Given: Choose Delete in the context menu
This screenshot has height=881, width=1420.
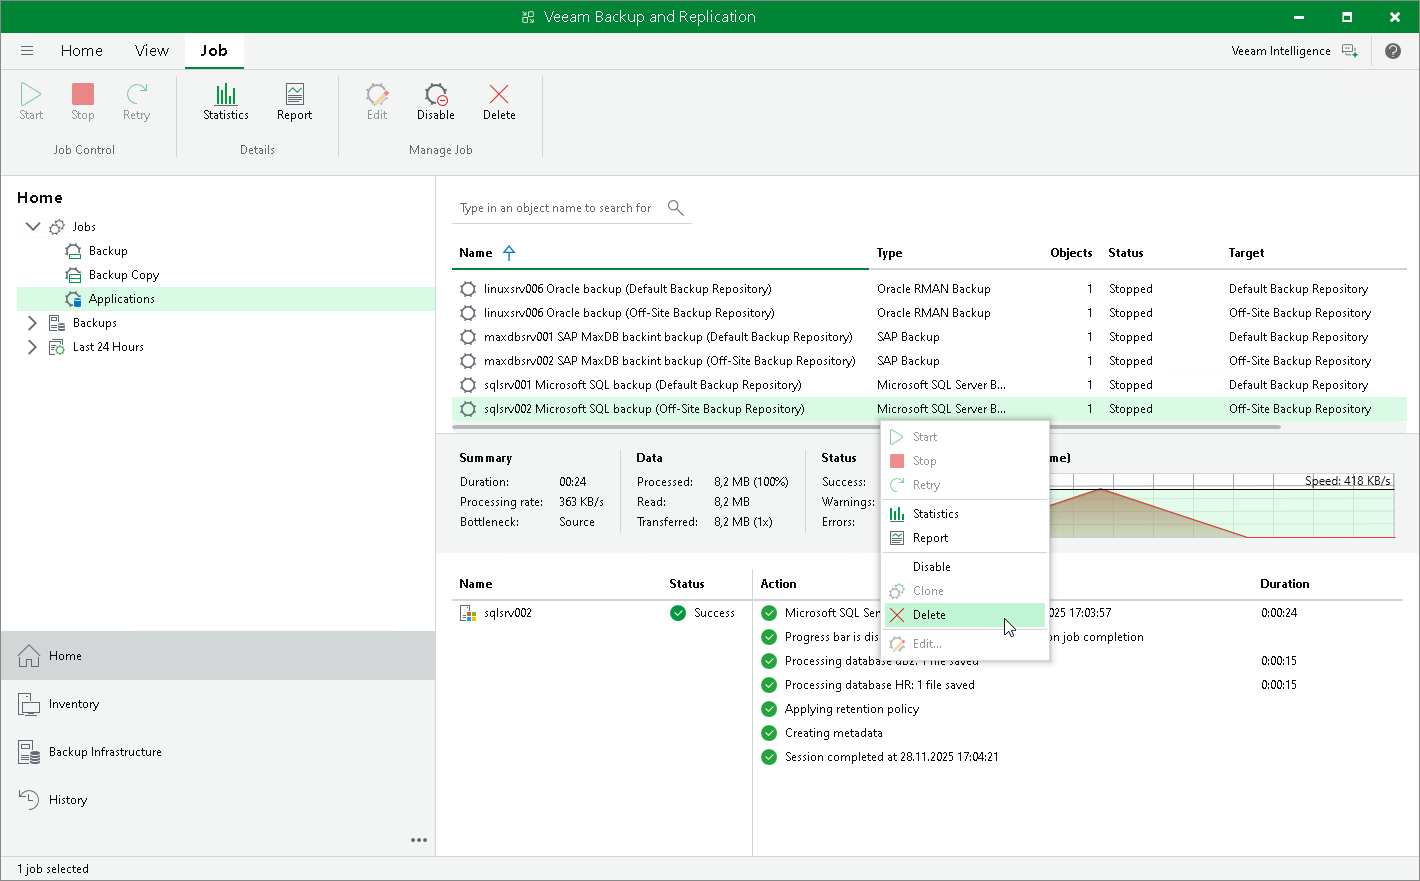Looking at the screenshot, I should point(965,615).
